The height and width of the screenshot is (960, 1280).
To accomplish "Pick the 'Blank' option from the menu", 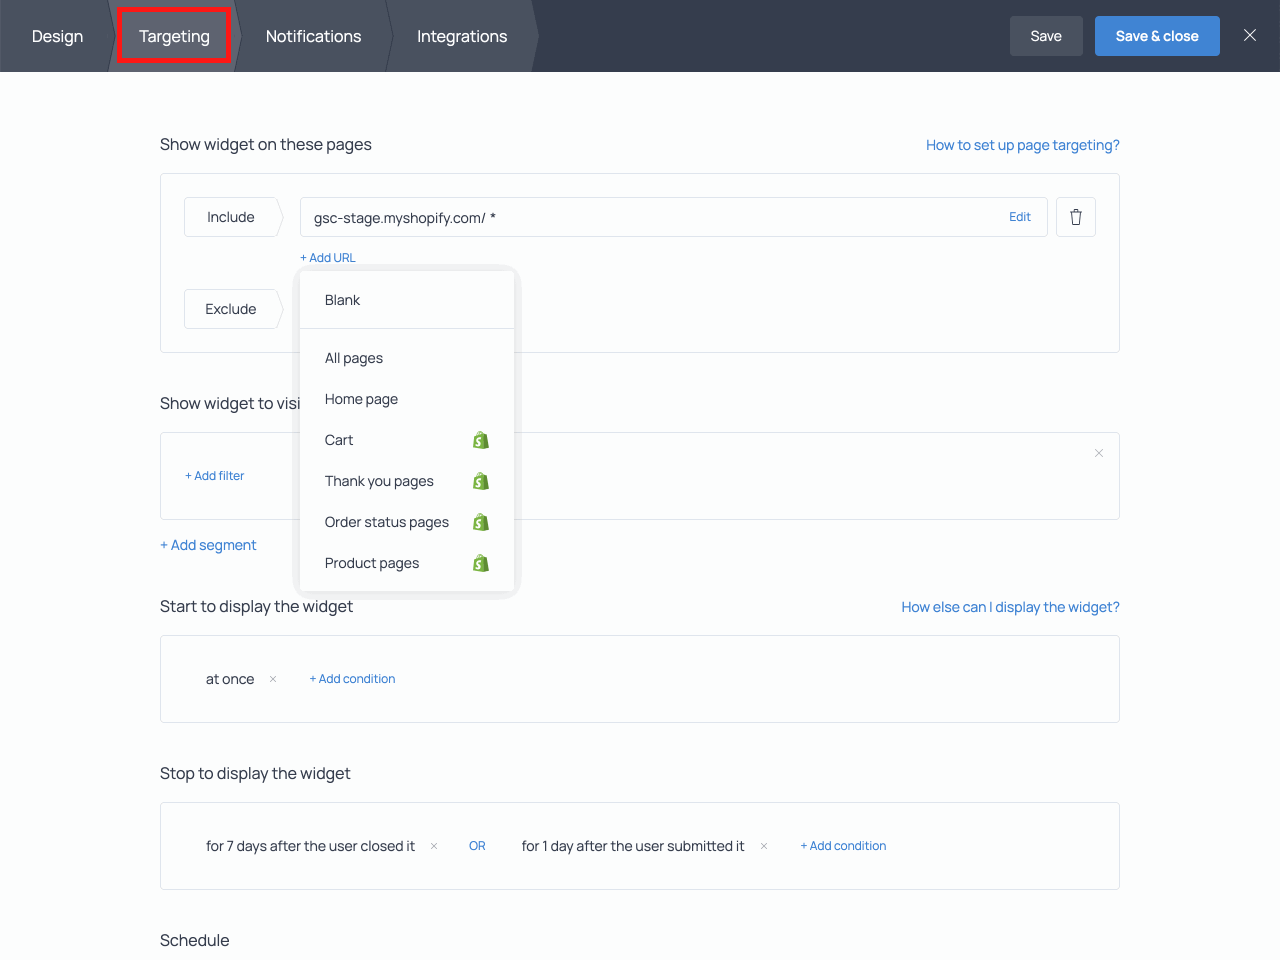I will pos(342,300).
